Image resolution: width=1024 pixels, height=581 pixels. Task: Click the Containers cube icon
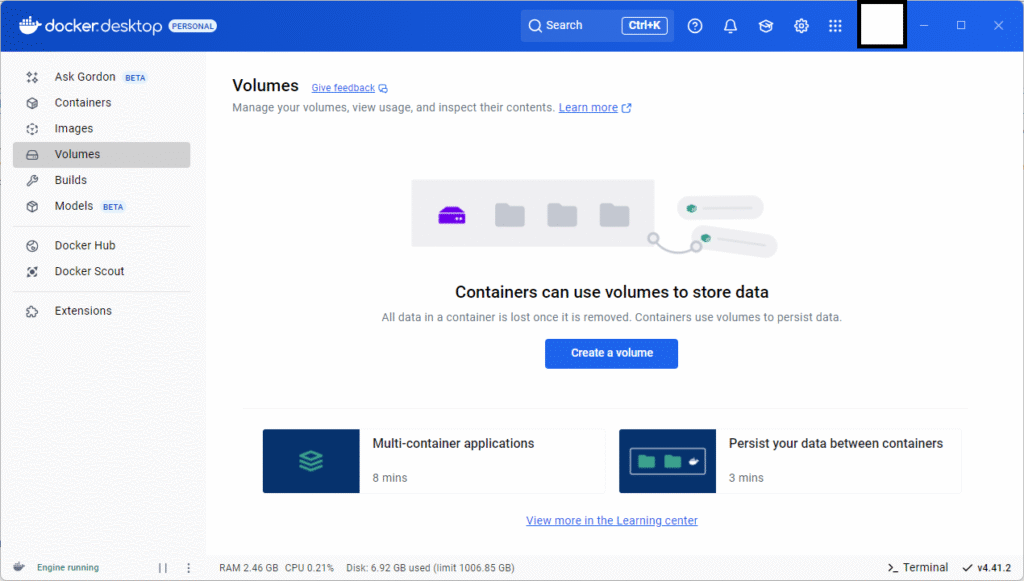[32, 103]
